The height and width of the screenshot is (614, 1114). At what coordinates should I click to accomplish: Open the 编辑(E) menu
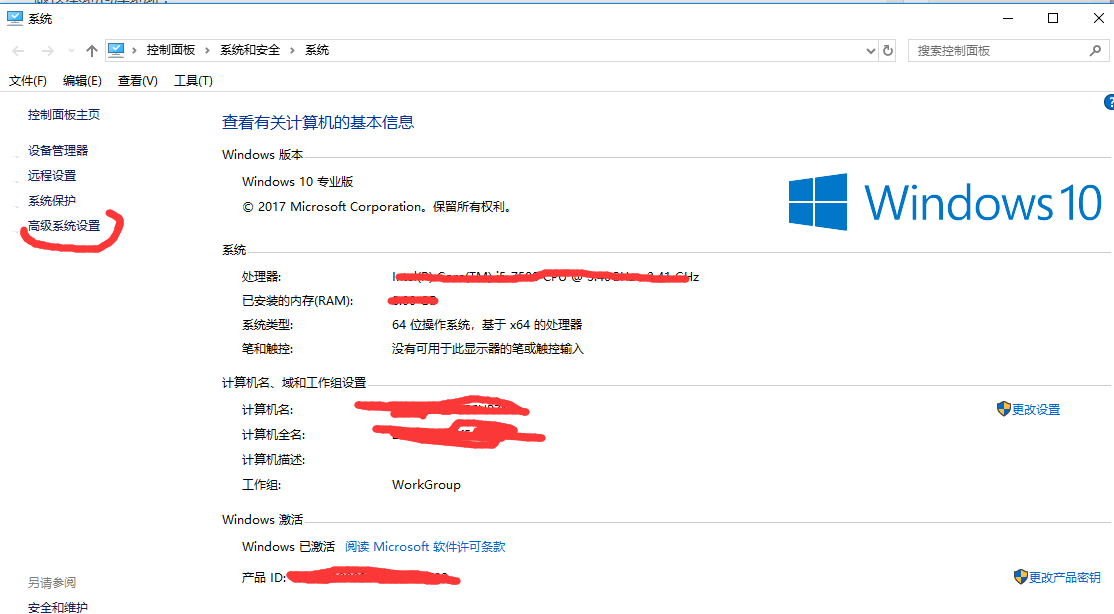pyautogui.click(x=82, y=81)
